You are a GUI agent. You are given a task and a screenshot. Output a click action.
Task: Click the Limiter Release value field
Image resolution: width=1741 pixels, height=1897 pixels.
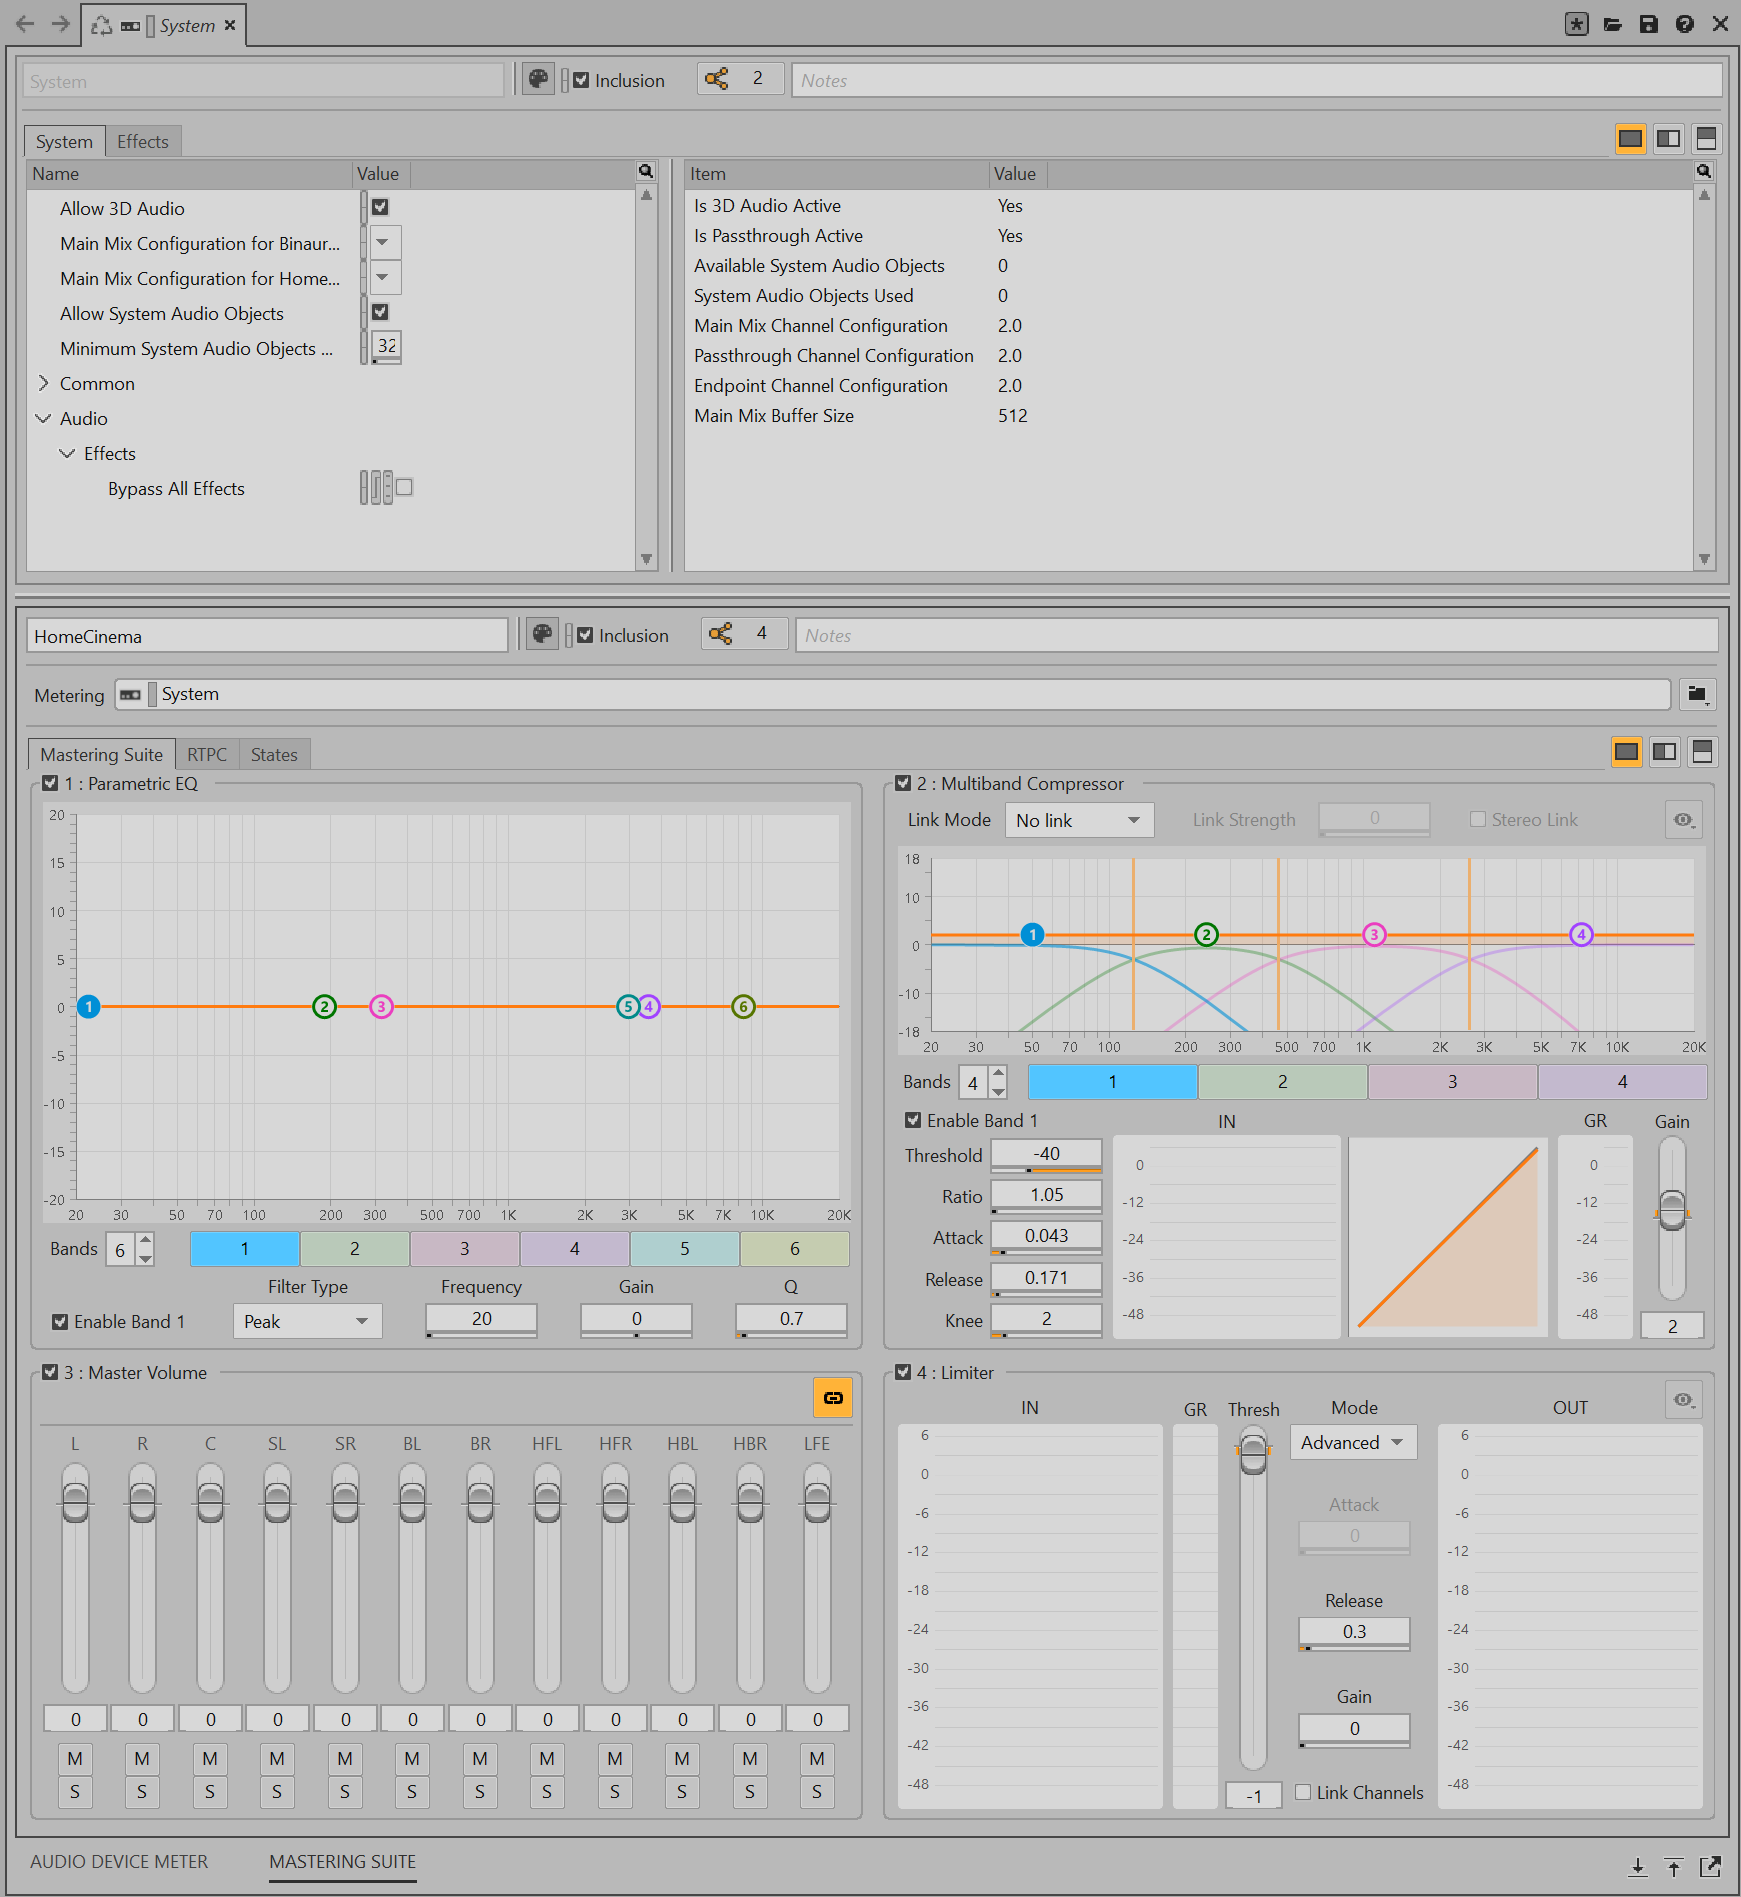click(x=1354, y=1631)
